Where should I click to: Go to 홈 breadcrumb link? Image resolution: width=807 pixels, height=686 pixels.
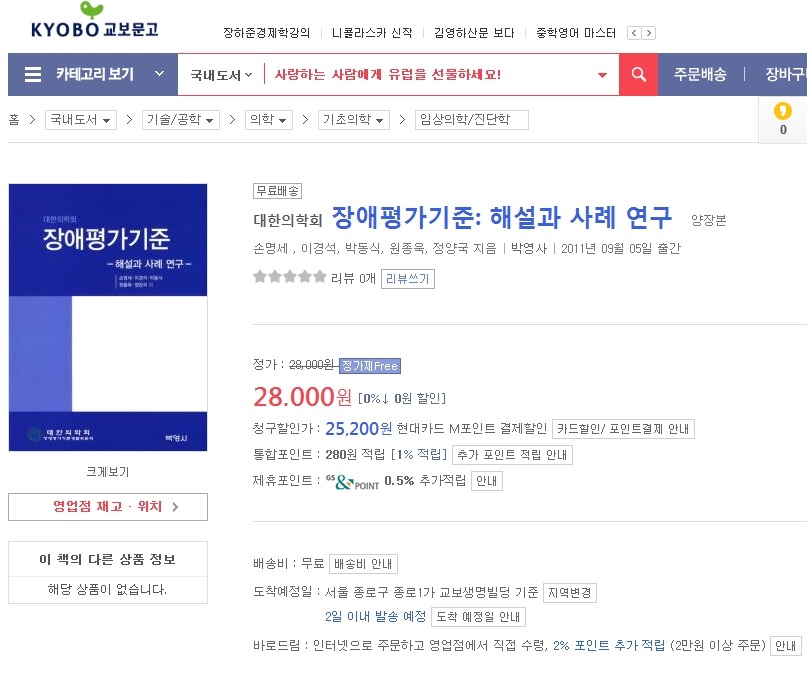(x=14, y=120)
